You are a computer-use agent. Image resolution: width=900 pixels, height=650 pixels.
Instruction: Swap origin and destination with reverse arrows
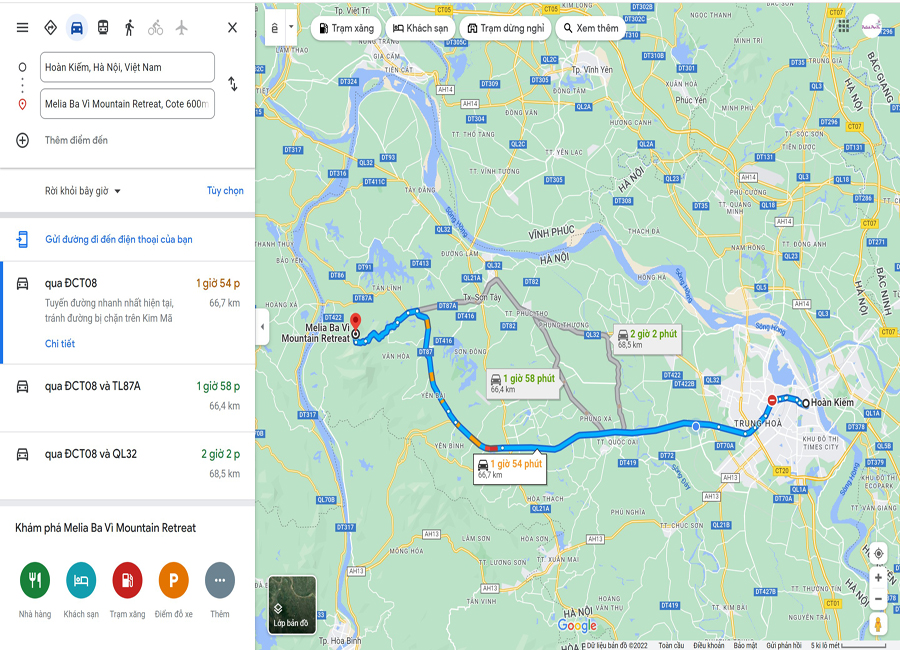click(x=232, y=84)
